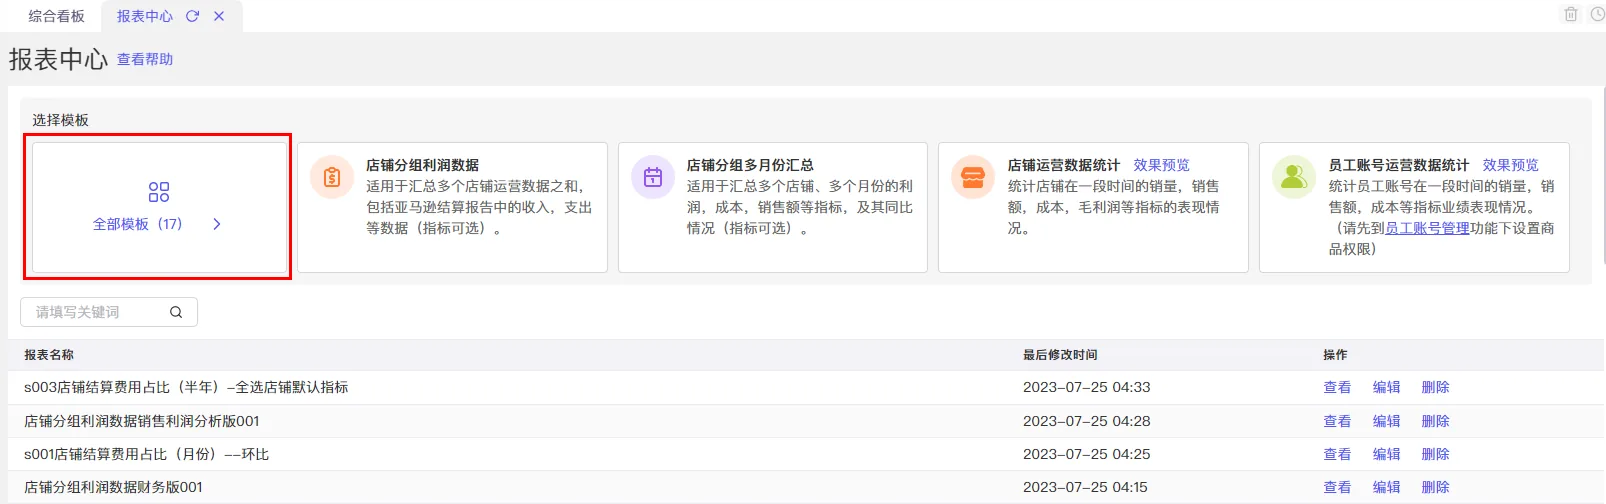Screen dimensions: 1606x504
Task: Click the 最后修改时间 column header
Action: coord(1060,355)
